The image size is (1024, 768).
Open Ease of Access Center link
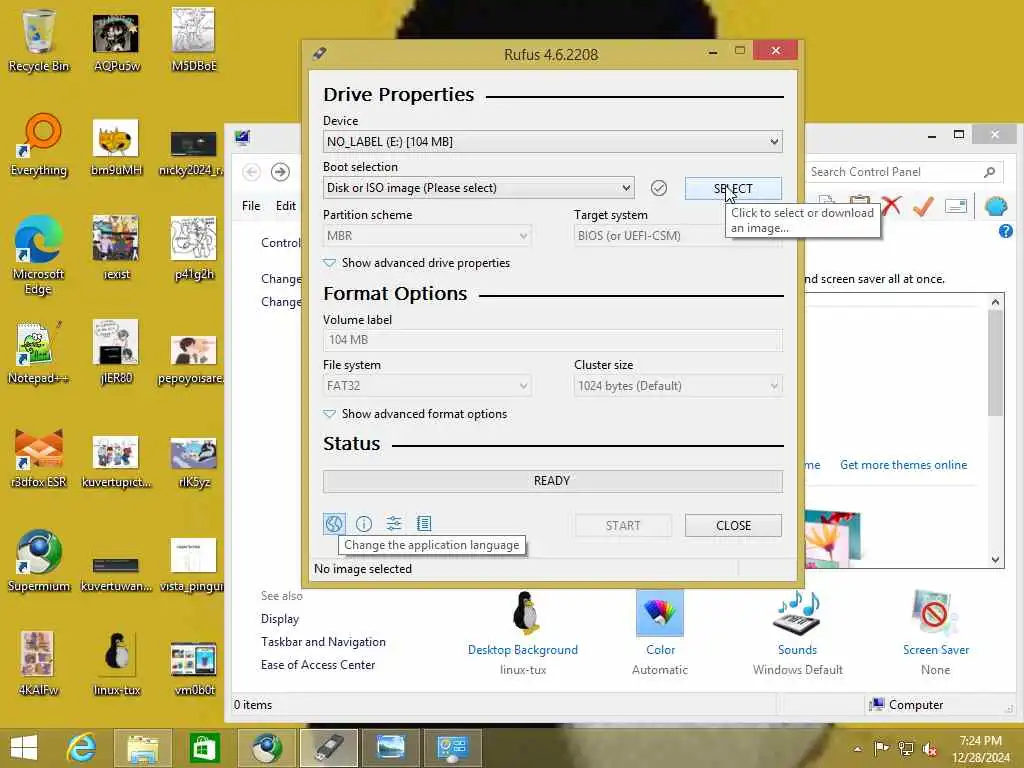click(x=318, y=665)
